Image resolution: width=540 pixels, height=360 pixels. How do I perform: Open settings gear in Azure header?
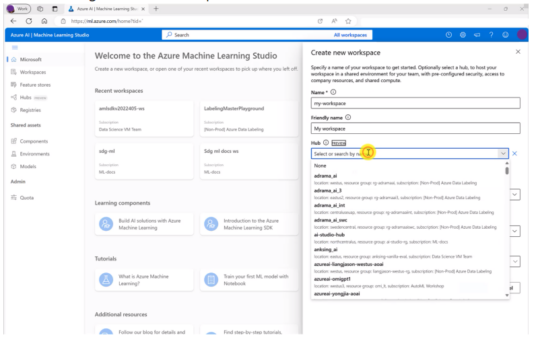click(463, 35)
